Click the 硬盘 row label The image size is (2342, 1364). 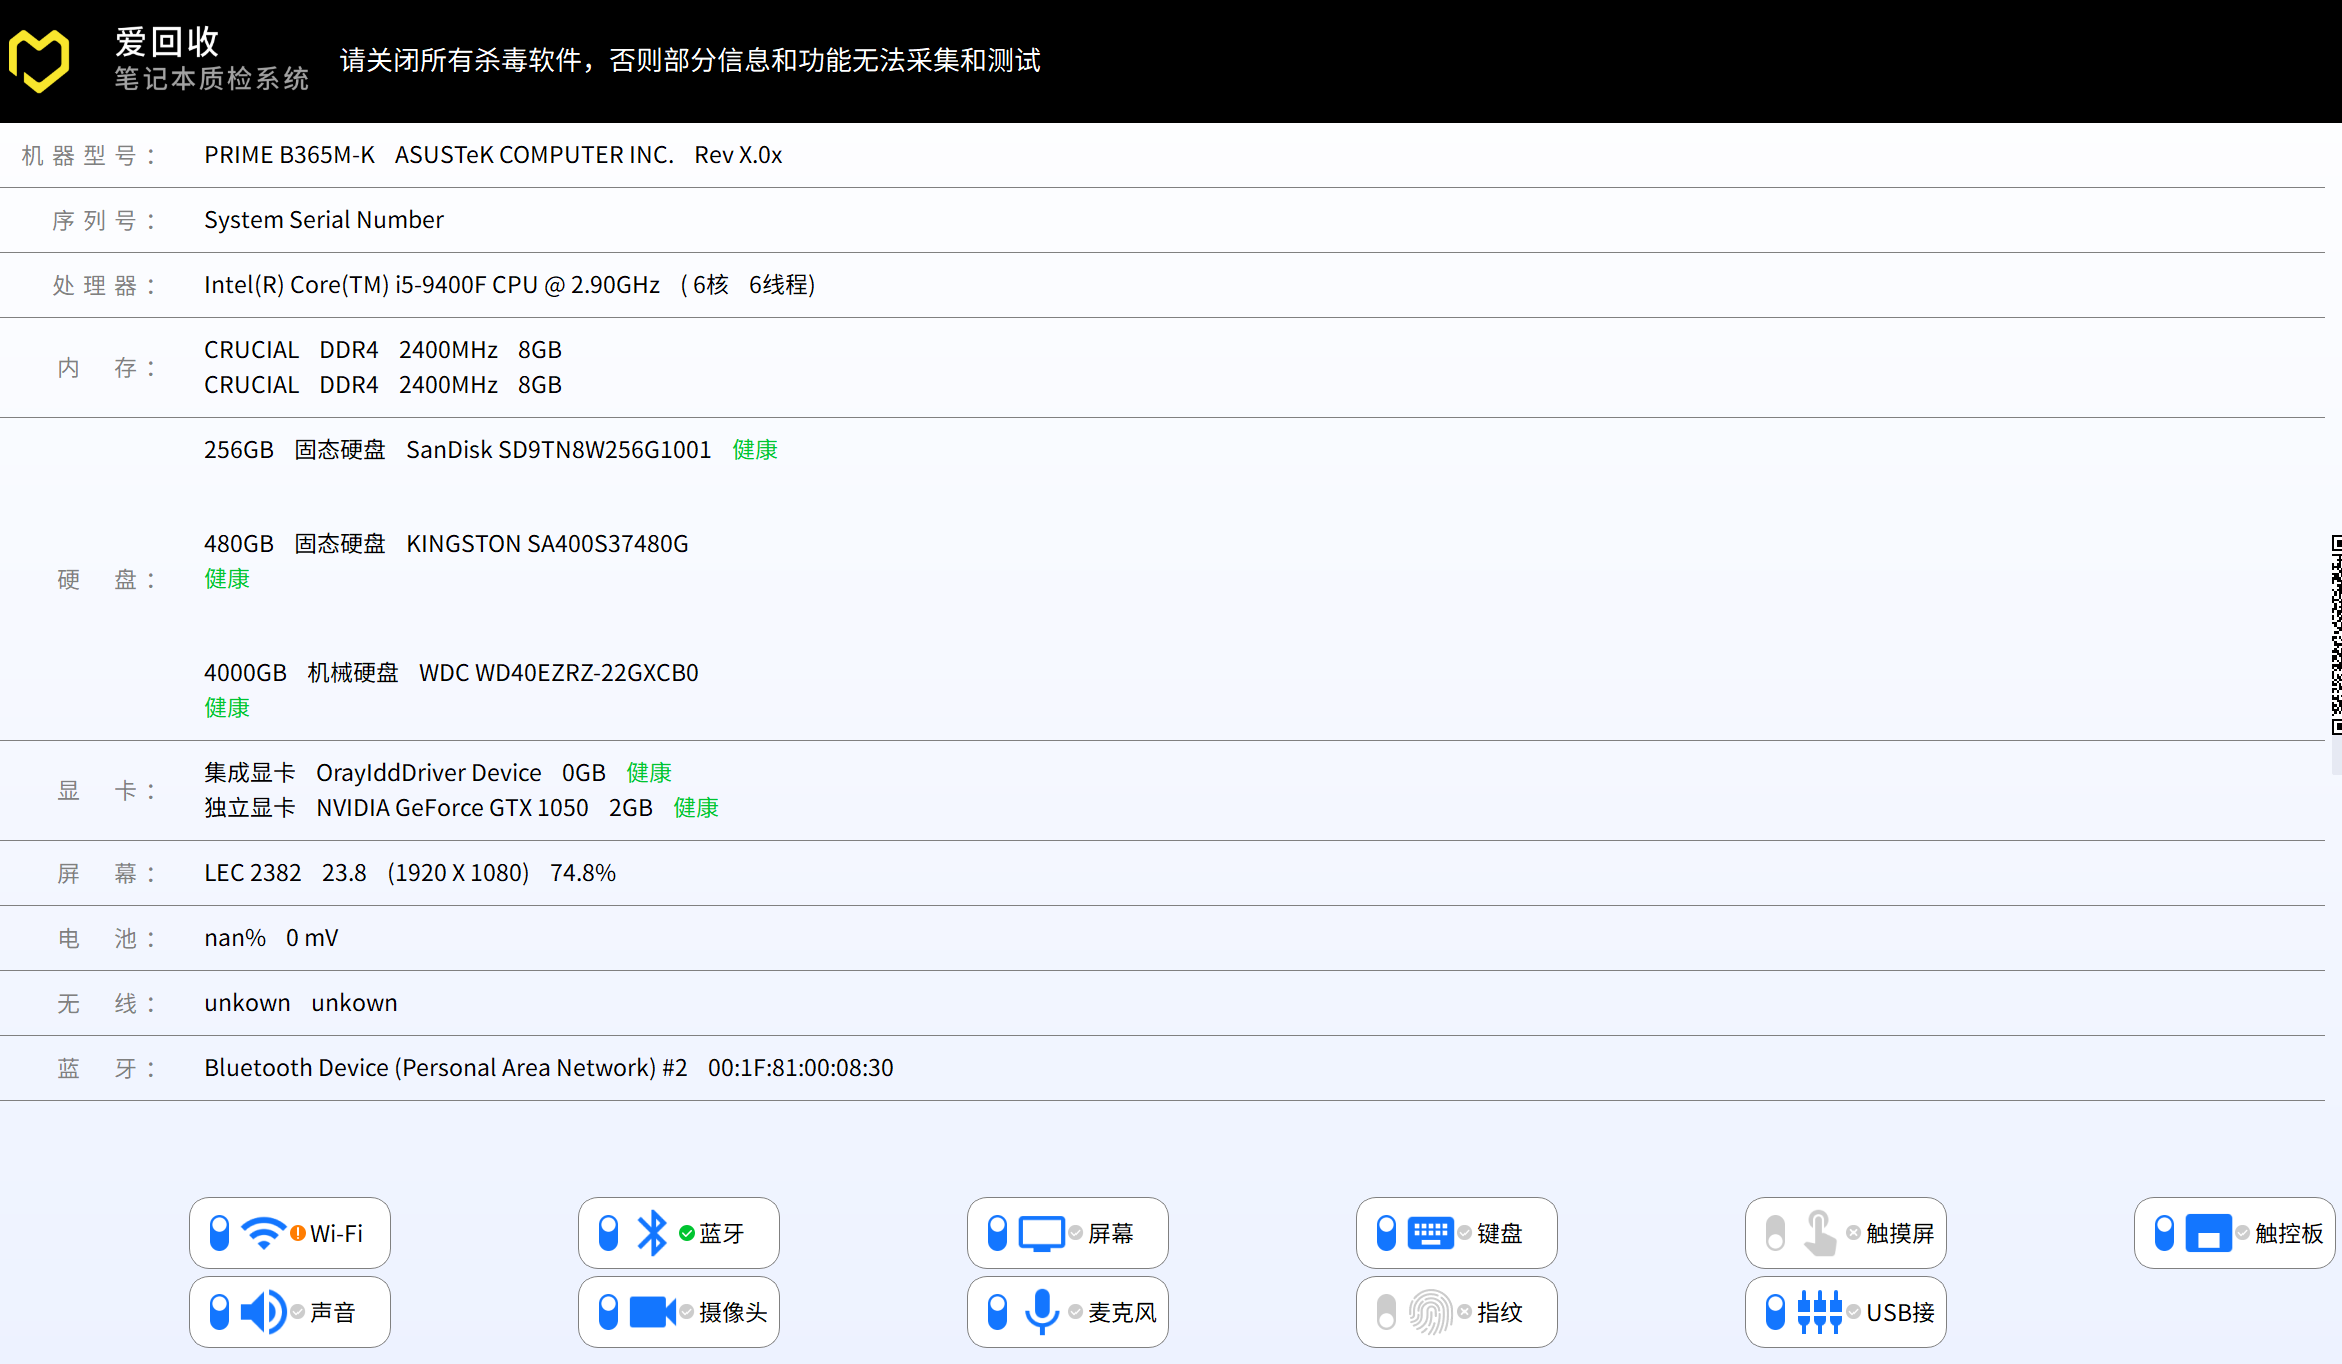tap(106, 579)
